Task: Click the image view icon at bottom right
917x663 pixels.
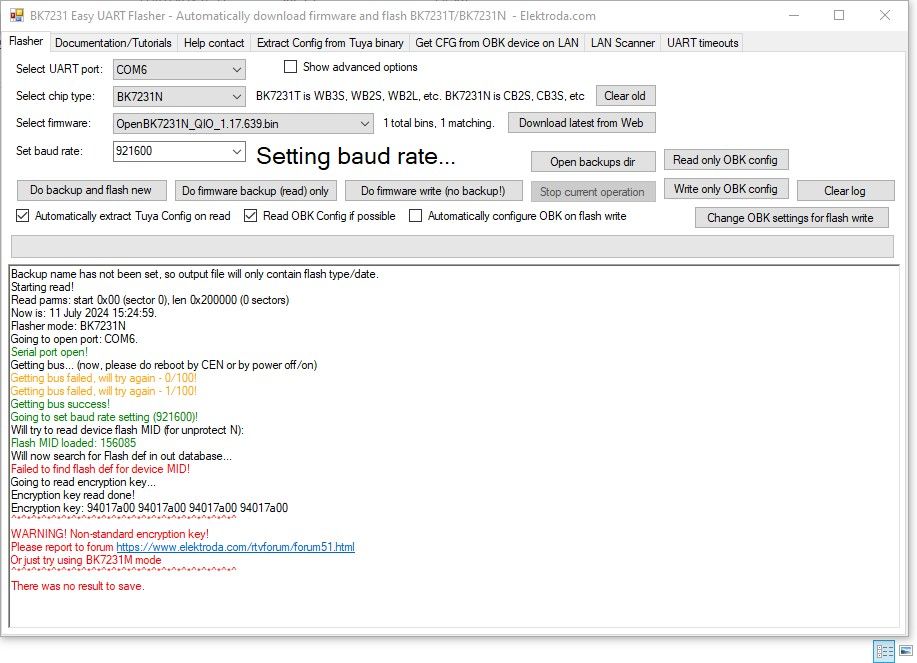Action: point(905,651)
